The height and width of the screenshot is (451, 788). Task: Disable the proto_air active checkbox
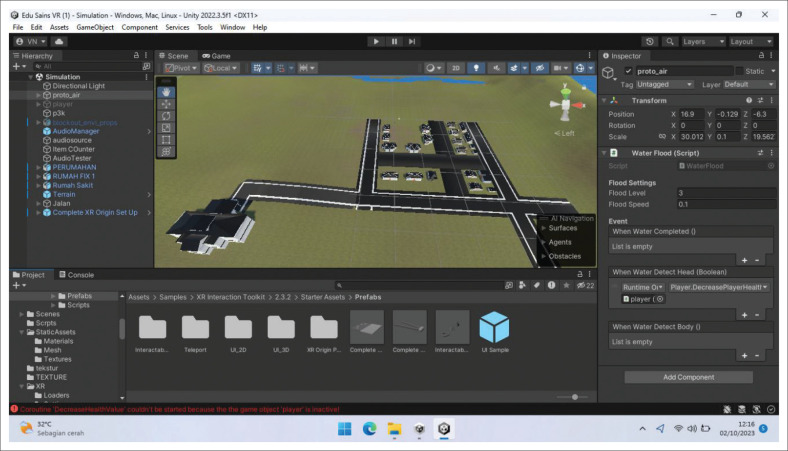[x=628, y=71]
